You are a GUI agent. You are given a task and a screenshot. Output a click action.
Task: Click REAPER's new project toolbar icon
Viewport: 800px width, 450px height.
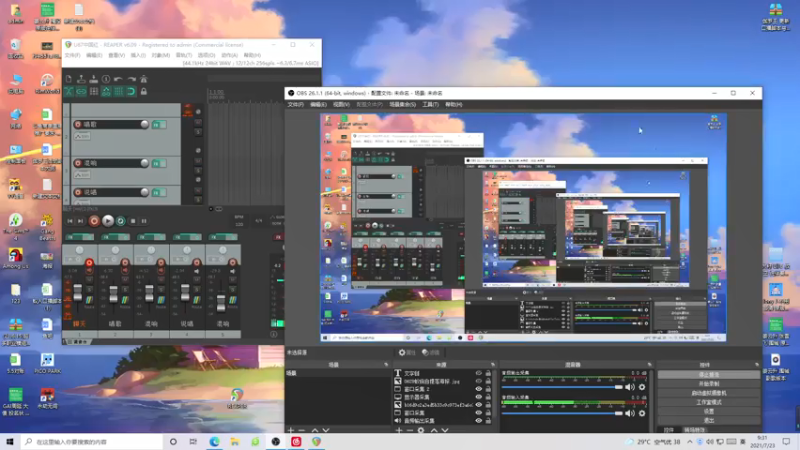pyautogui.click(x=68, y=79)
